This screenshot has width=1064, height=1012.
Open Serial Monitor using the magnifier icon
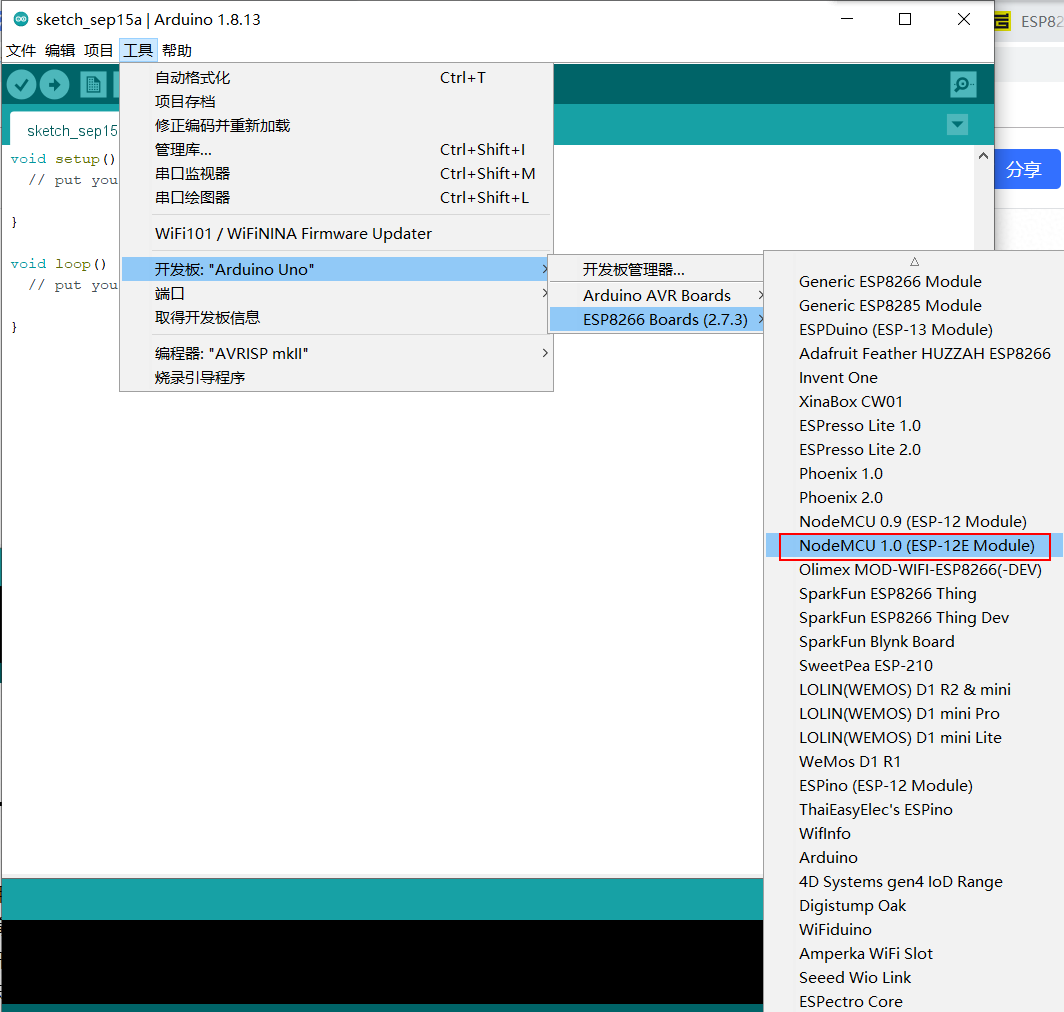point(962,84)
